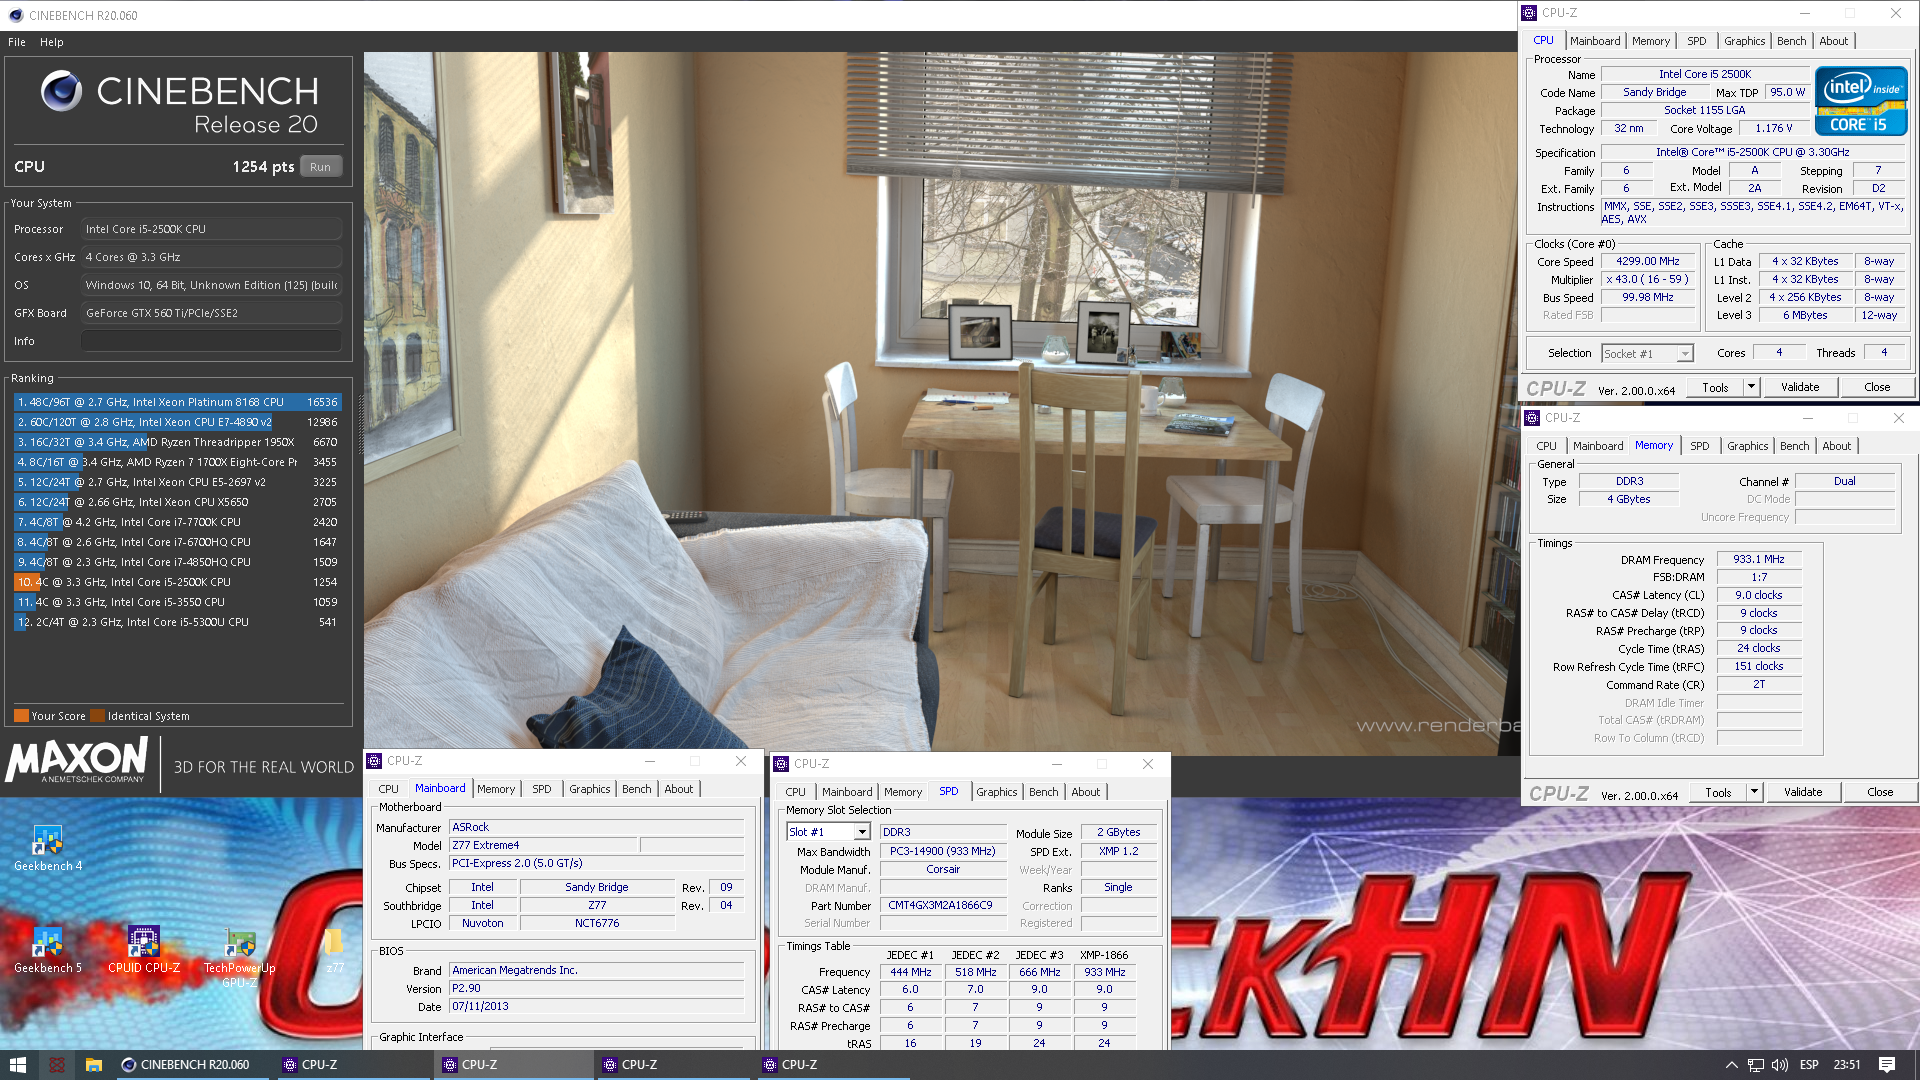Open File Explorer from the taskbar
Screen dimensions: 1920x1080
pos(94,1065)
